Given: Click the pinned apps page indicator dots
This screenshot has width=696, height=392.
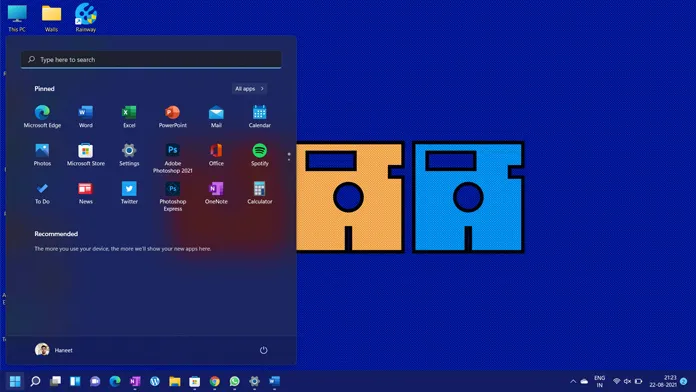Looking at the screenshot, I should [289, 156].
